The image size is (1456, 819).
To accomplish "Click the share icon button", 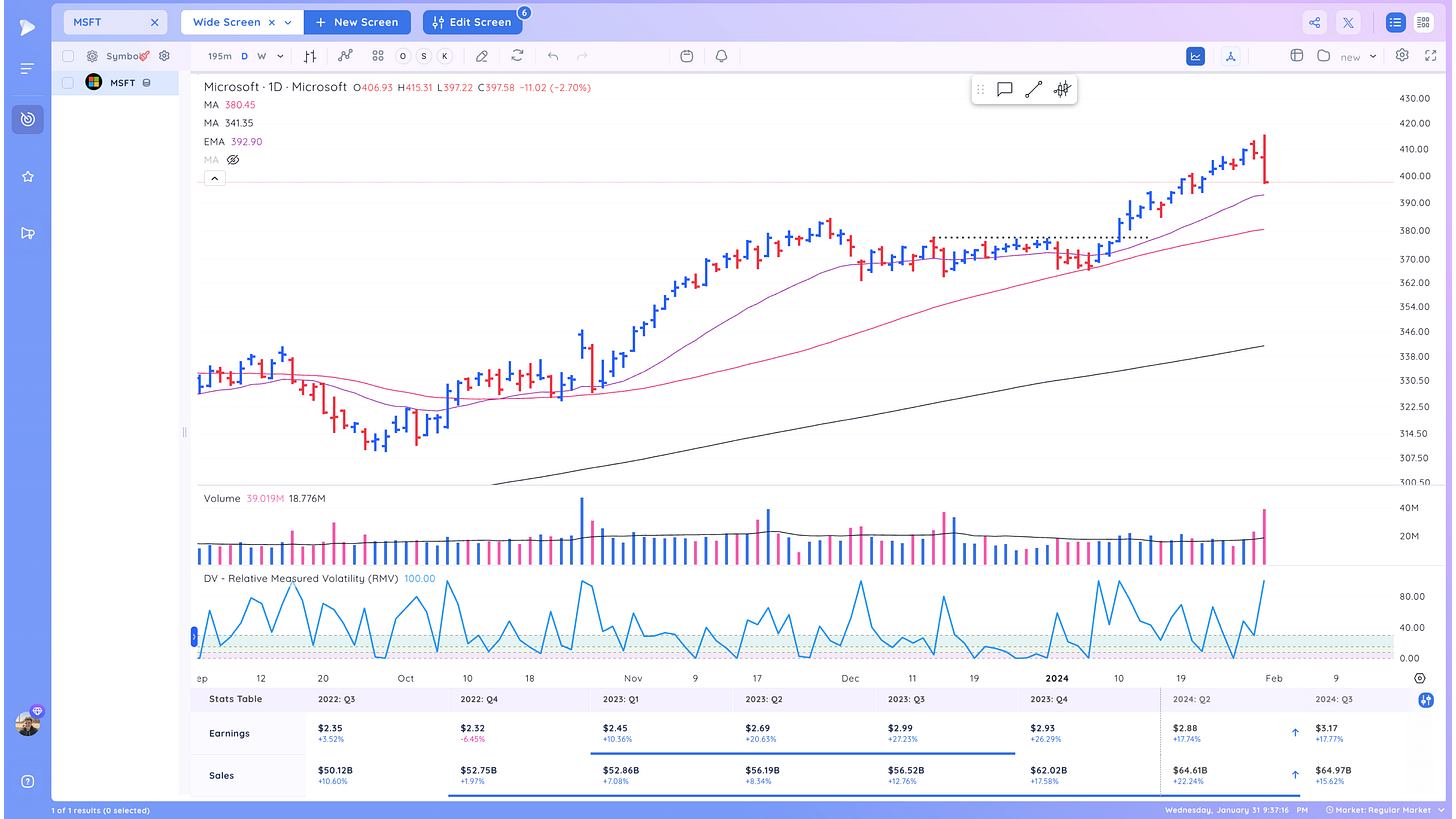I will click(x=1315, y=22).
